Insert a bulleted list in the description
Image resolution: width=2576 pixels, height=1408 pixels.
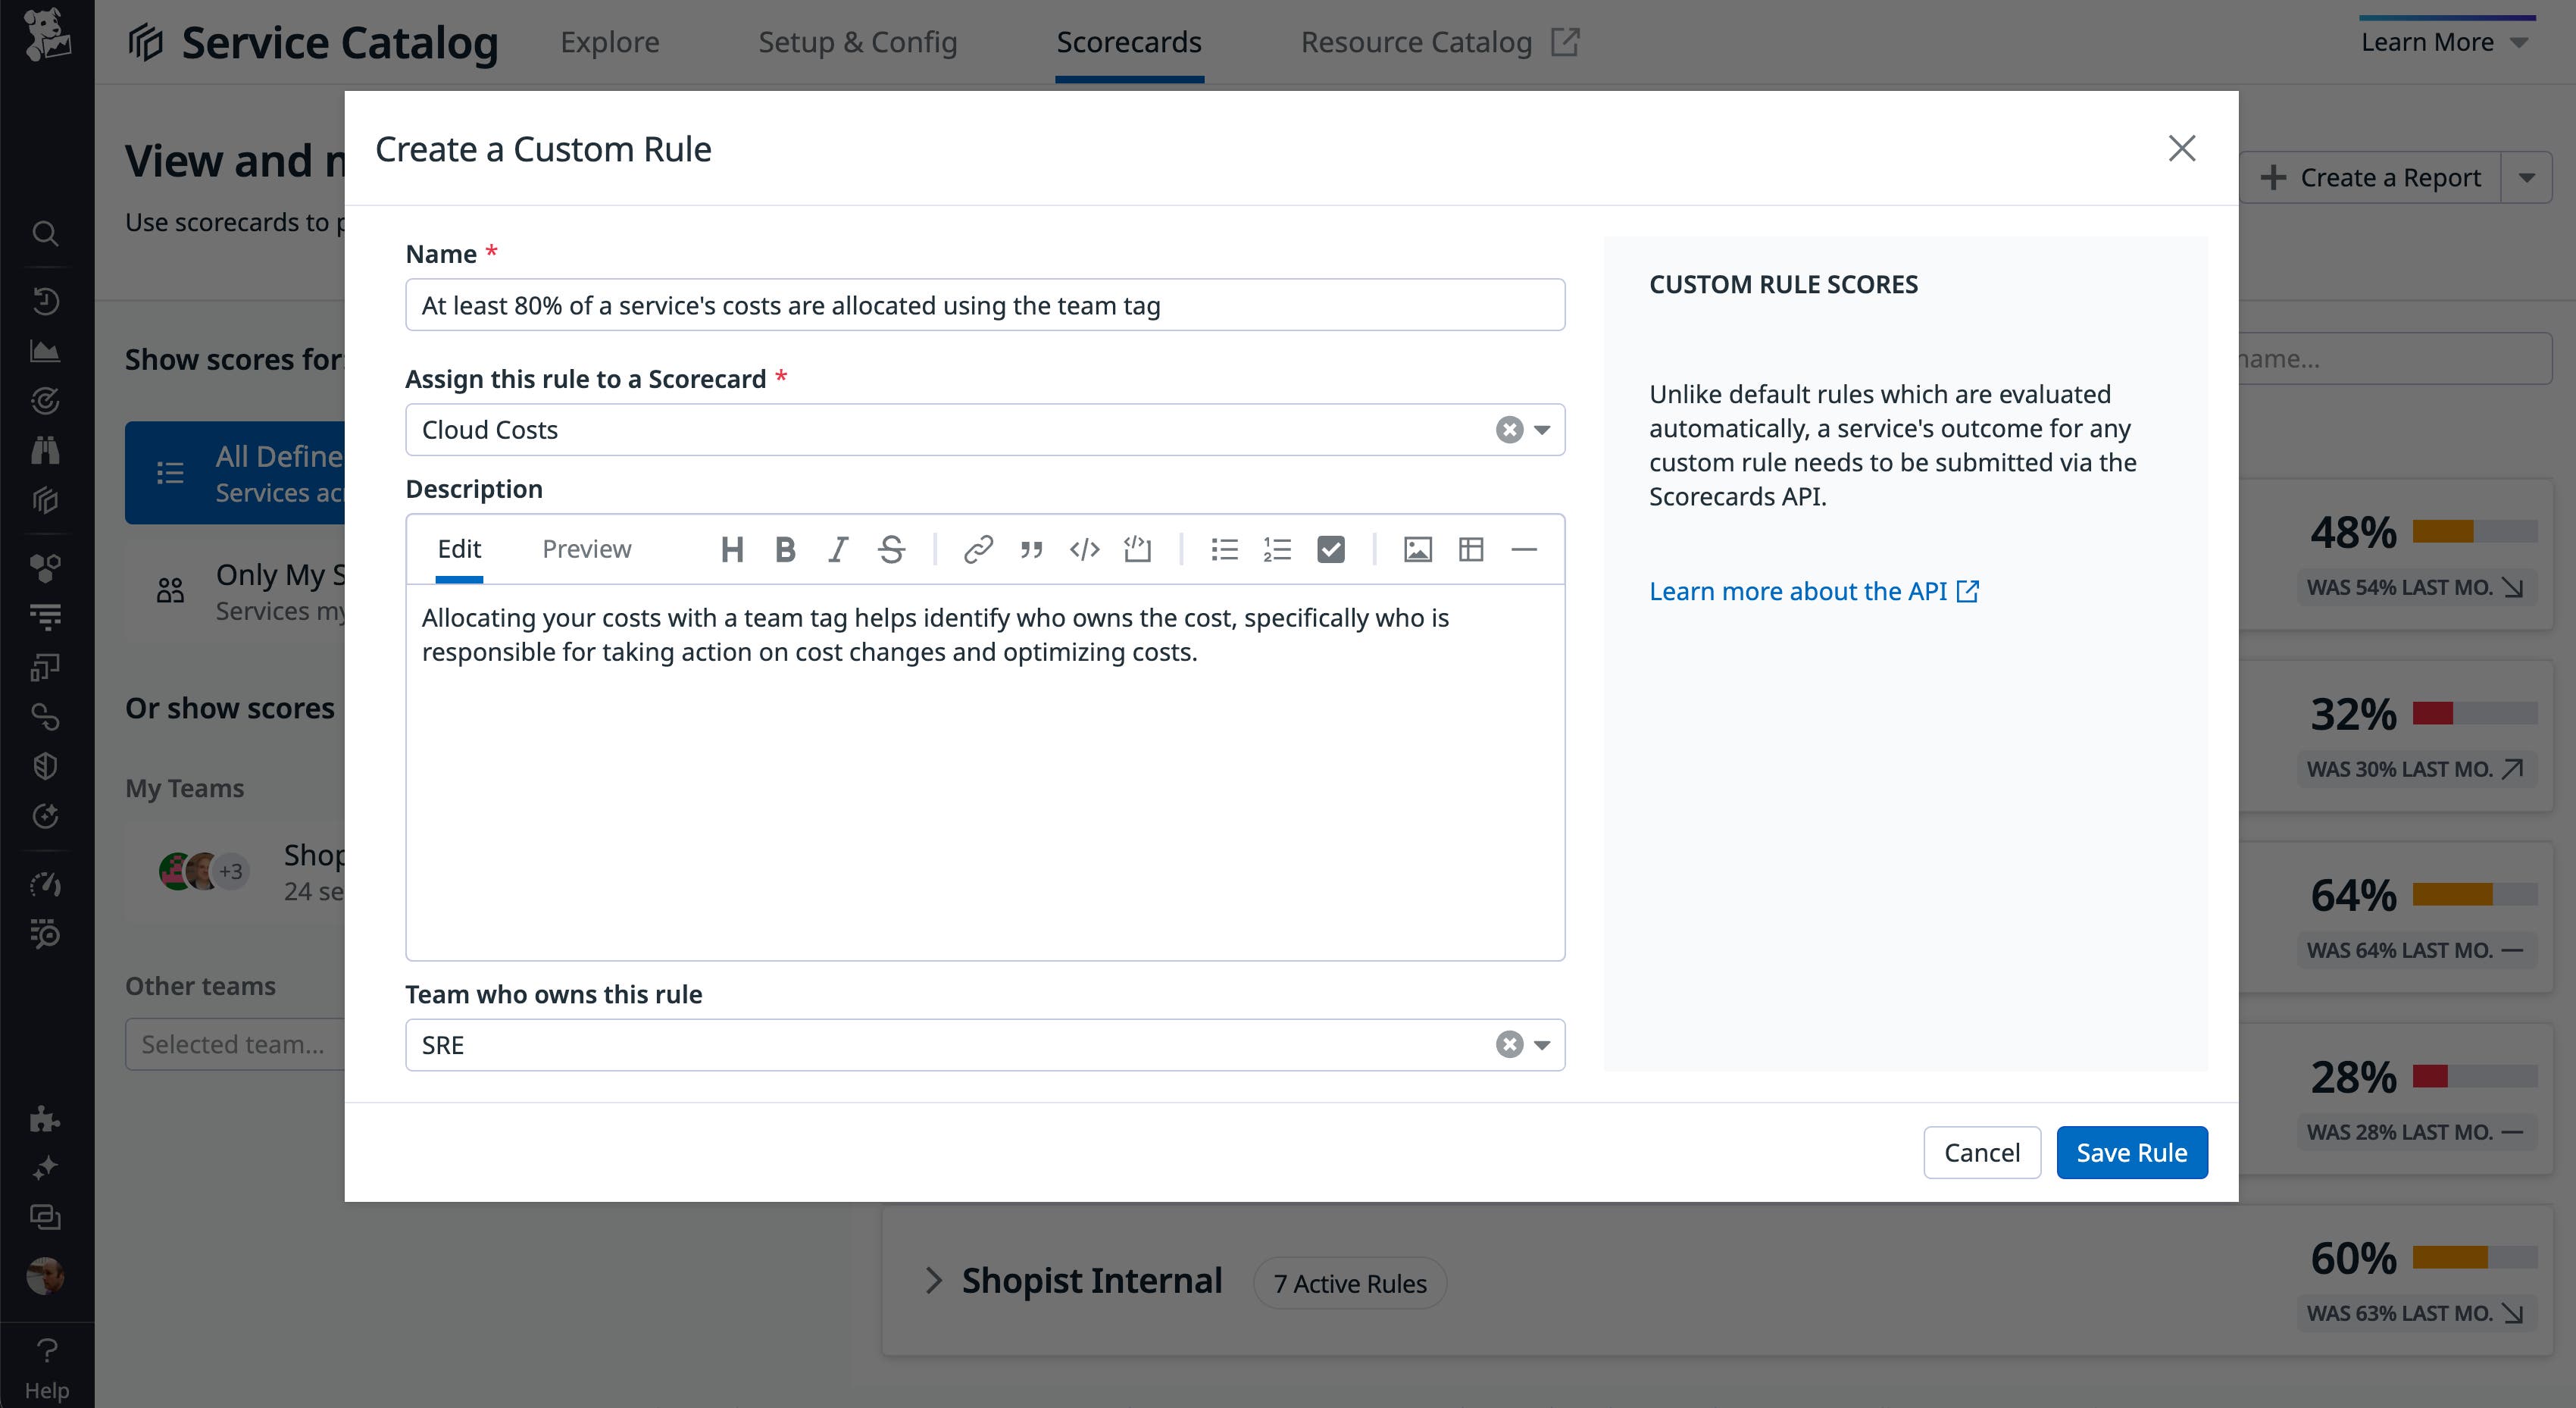pos(1224,549)
